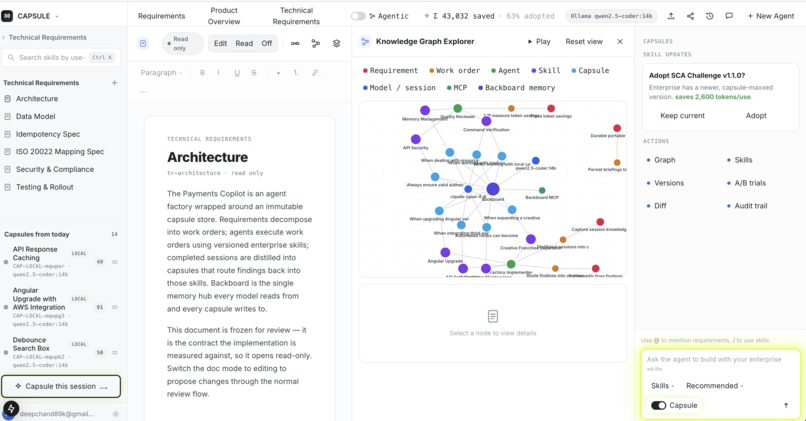Open the Recommended dropdown
The width and height of the screenshot is (806, 421).
point(715,386)
